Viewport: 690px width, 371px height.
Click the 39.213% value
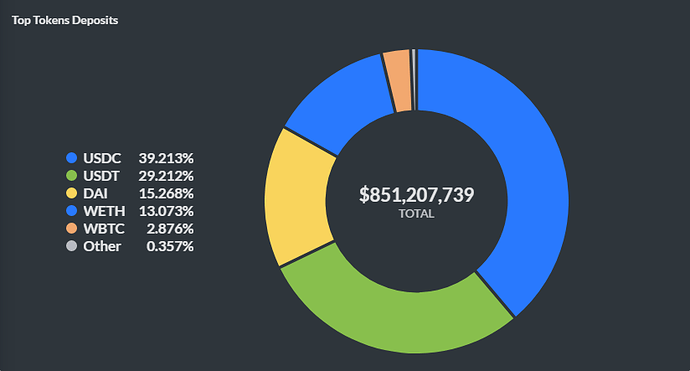[x=166, y=158]
